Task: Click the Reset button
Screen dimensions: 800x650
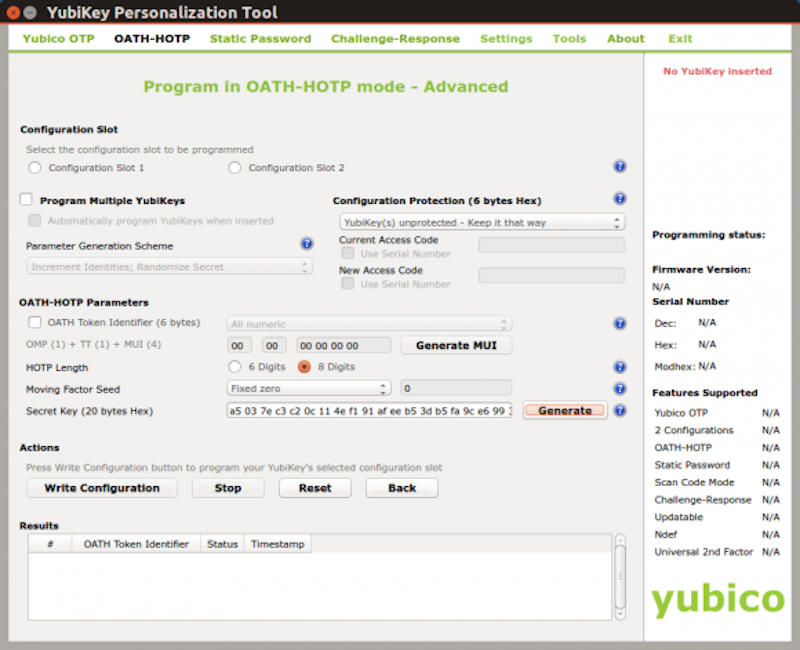Action: [315, 488]
